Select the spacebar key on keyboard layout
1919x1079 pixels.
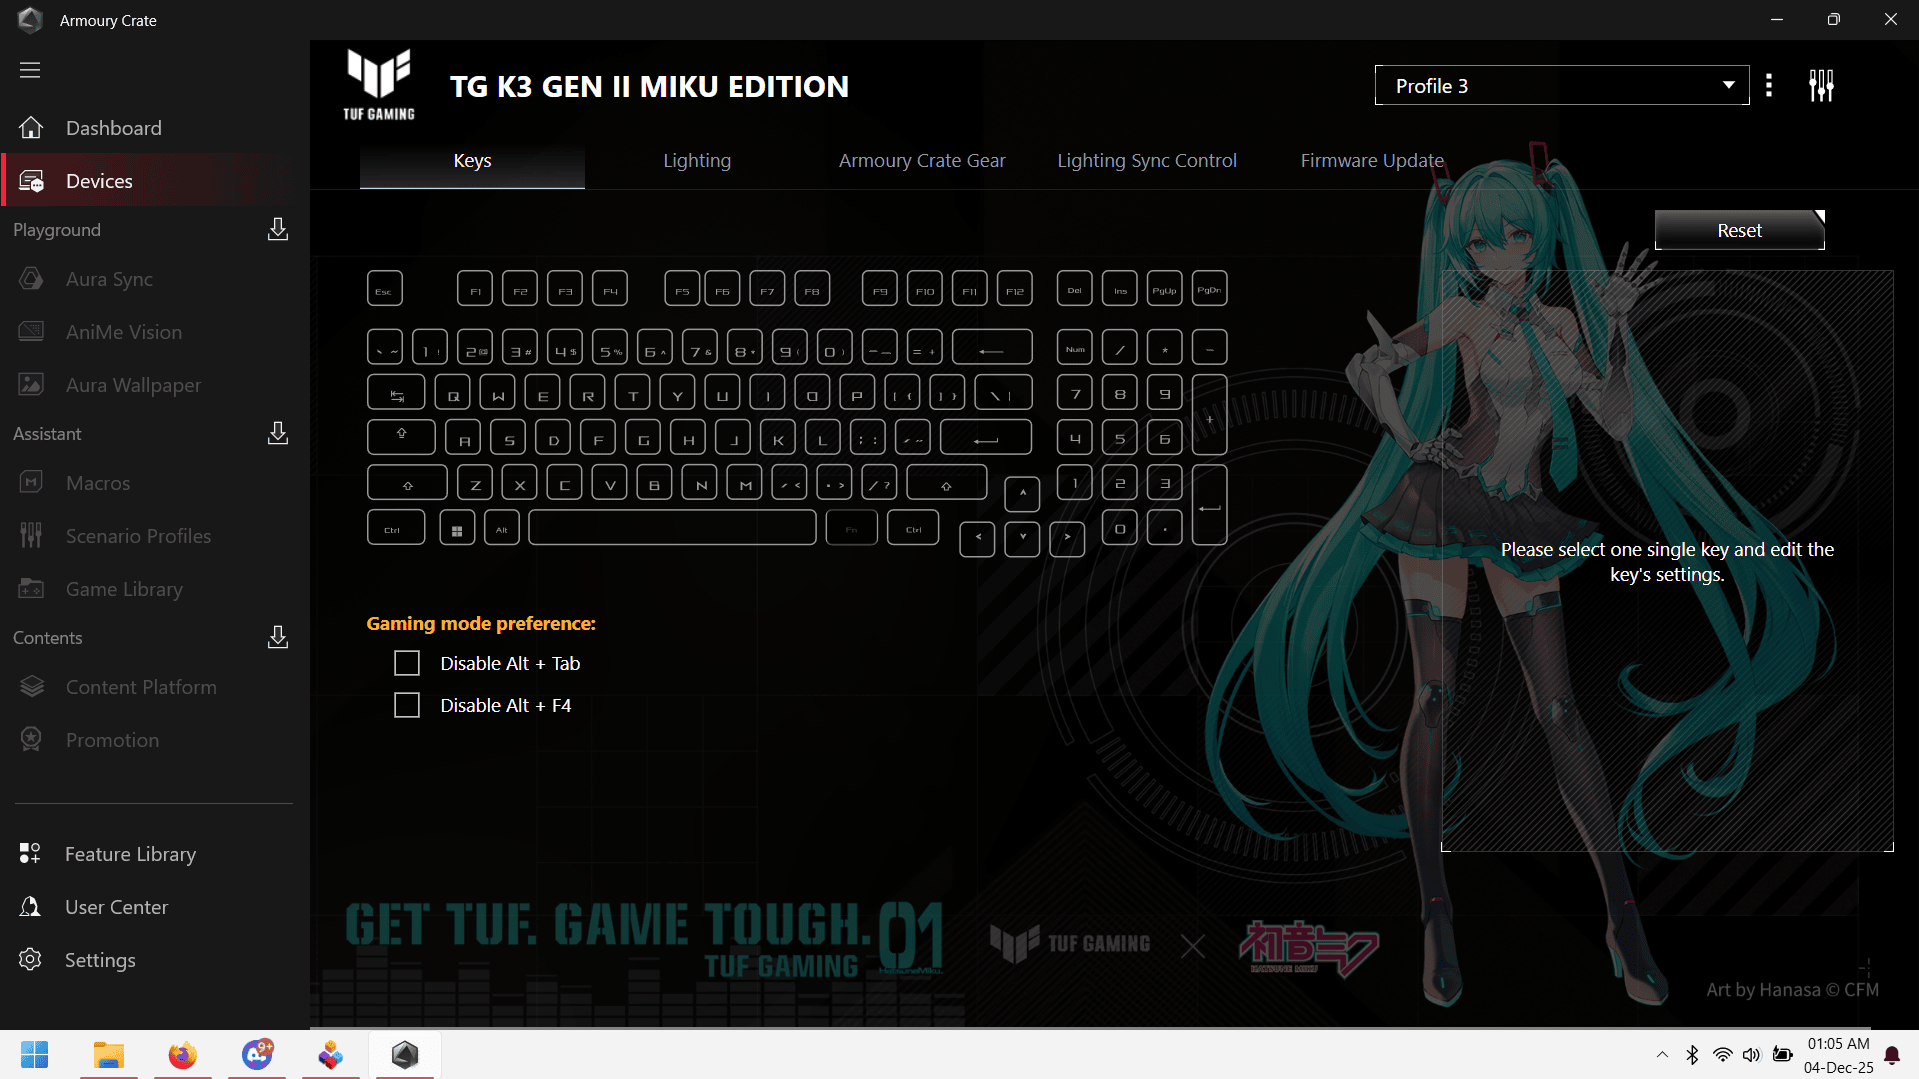(672, 529)
